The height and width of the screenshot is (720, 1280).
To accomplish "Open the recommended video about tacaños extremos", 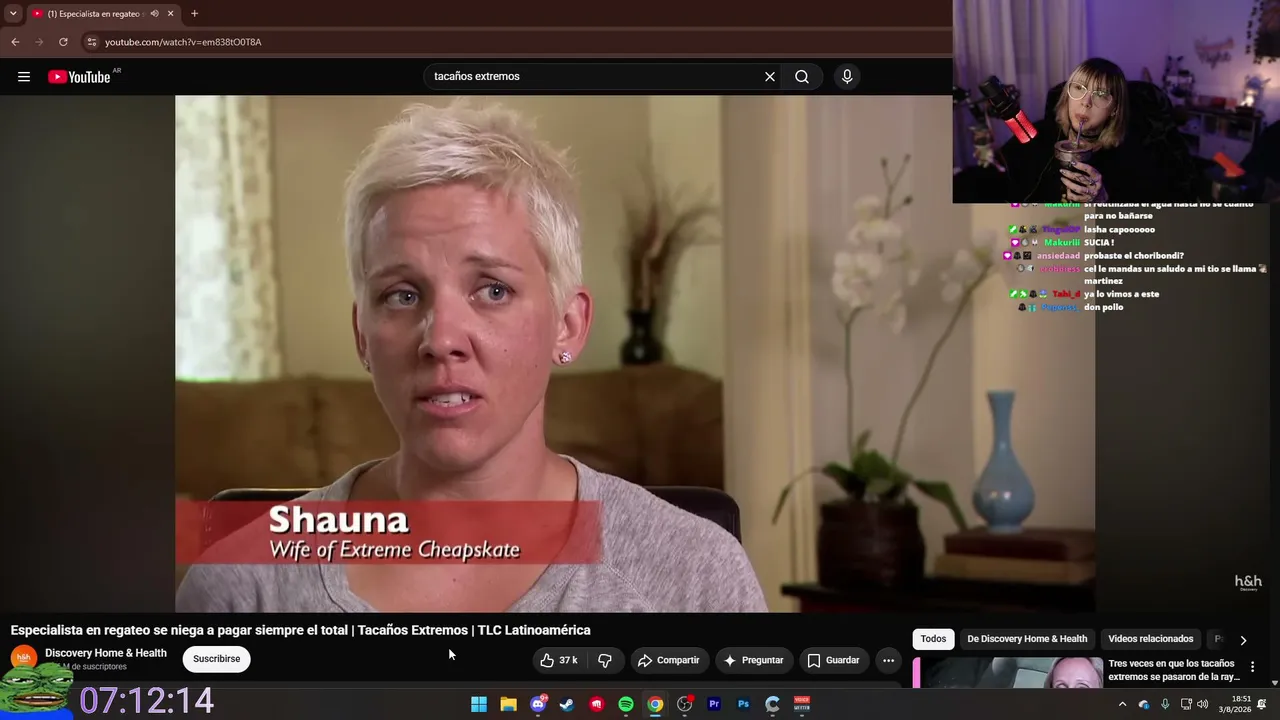I will coord(1173,670).
